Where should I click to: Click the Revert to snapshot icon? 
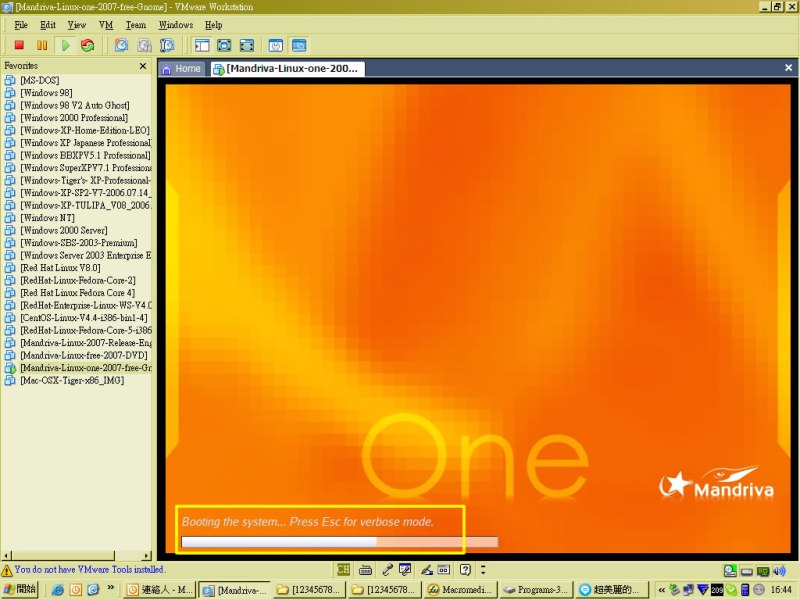pyautogui.click(x=144, y=45)
